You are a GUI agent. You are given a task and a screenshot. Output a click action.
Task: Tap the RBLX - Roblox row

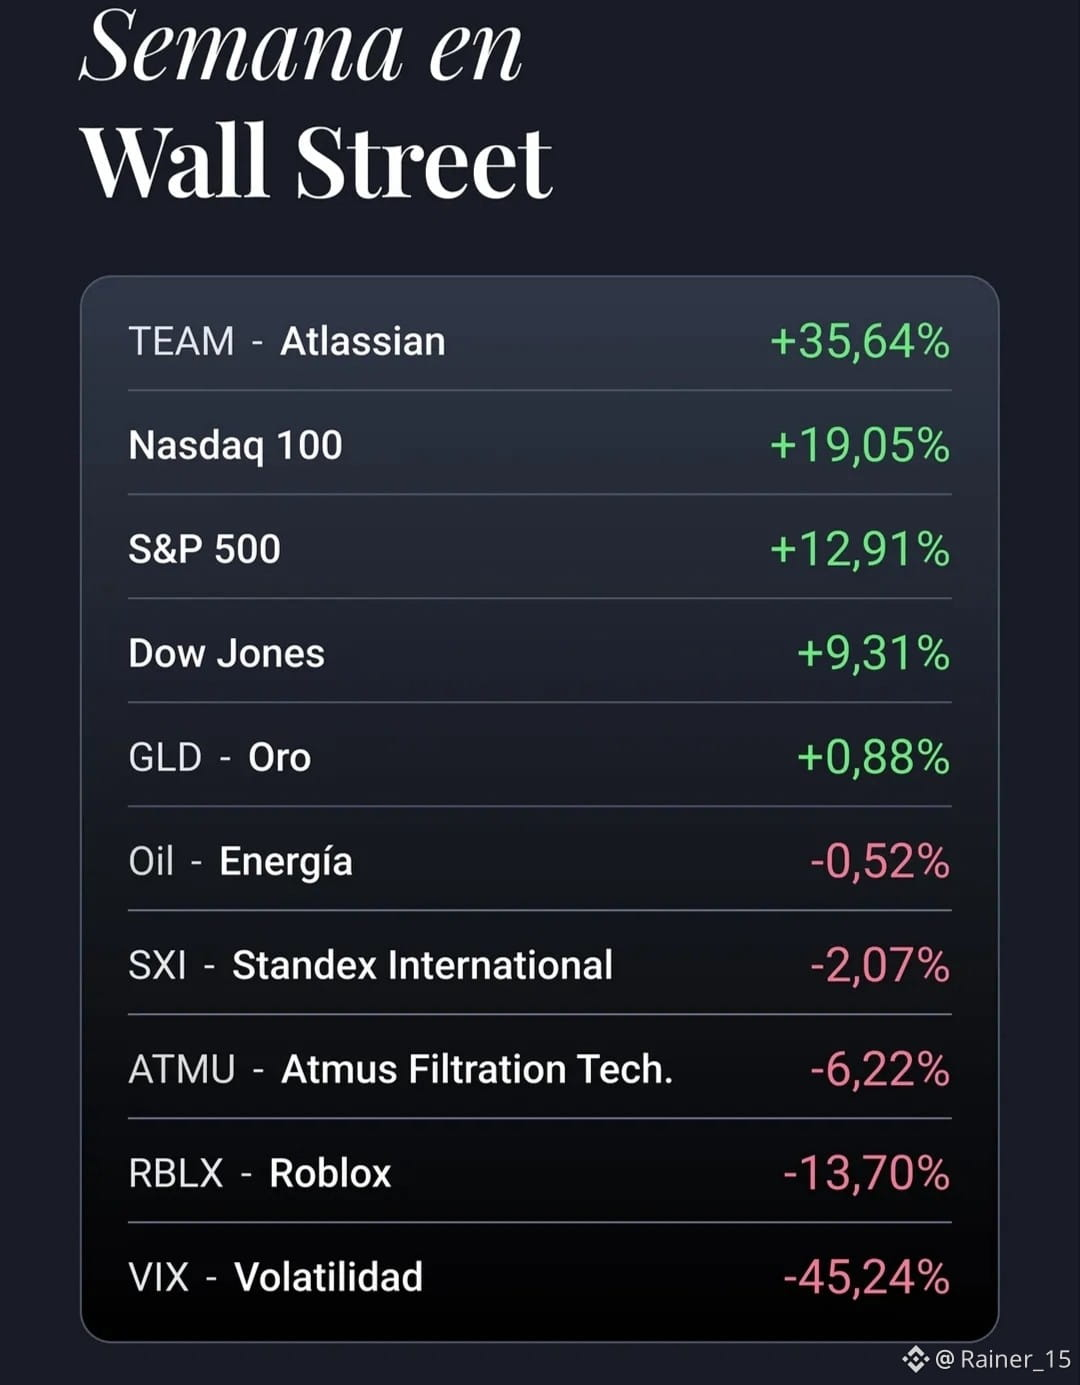tap(540, 1173)
